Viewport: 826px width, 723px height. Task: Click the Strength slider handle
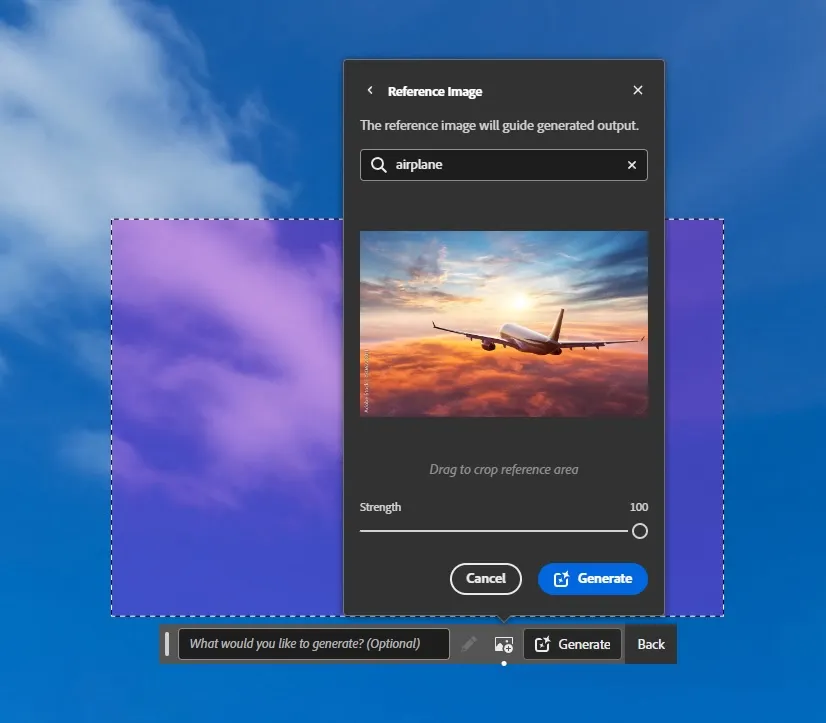(x=640, y=531)
